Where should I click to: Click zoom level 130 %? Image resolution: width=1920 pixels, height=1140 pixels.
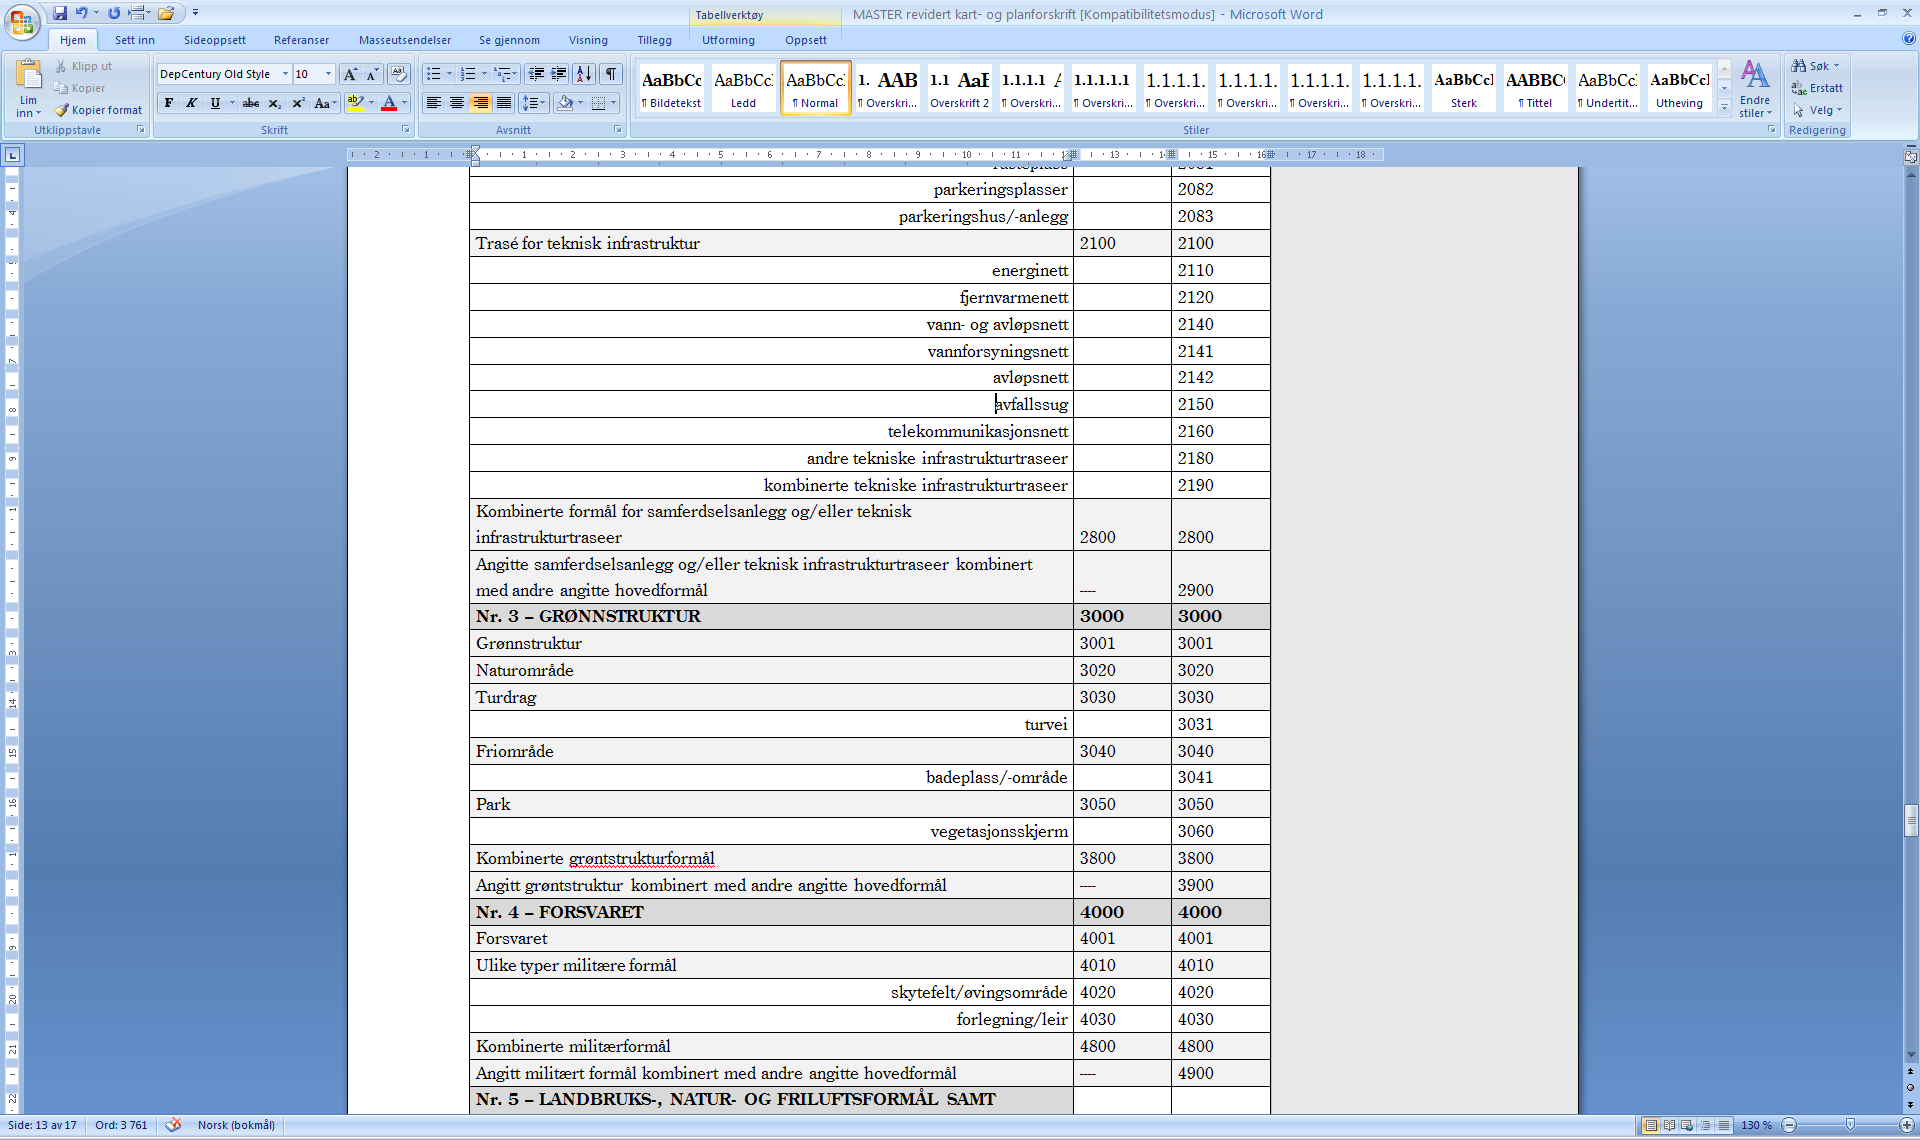point(1756,1125)
